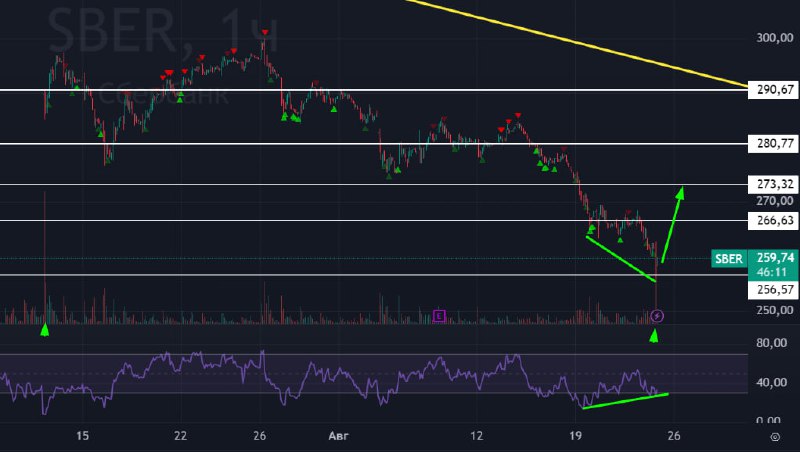Select the 266,63 horizontal level label

pyautogui.click(x=773, y=220)
